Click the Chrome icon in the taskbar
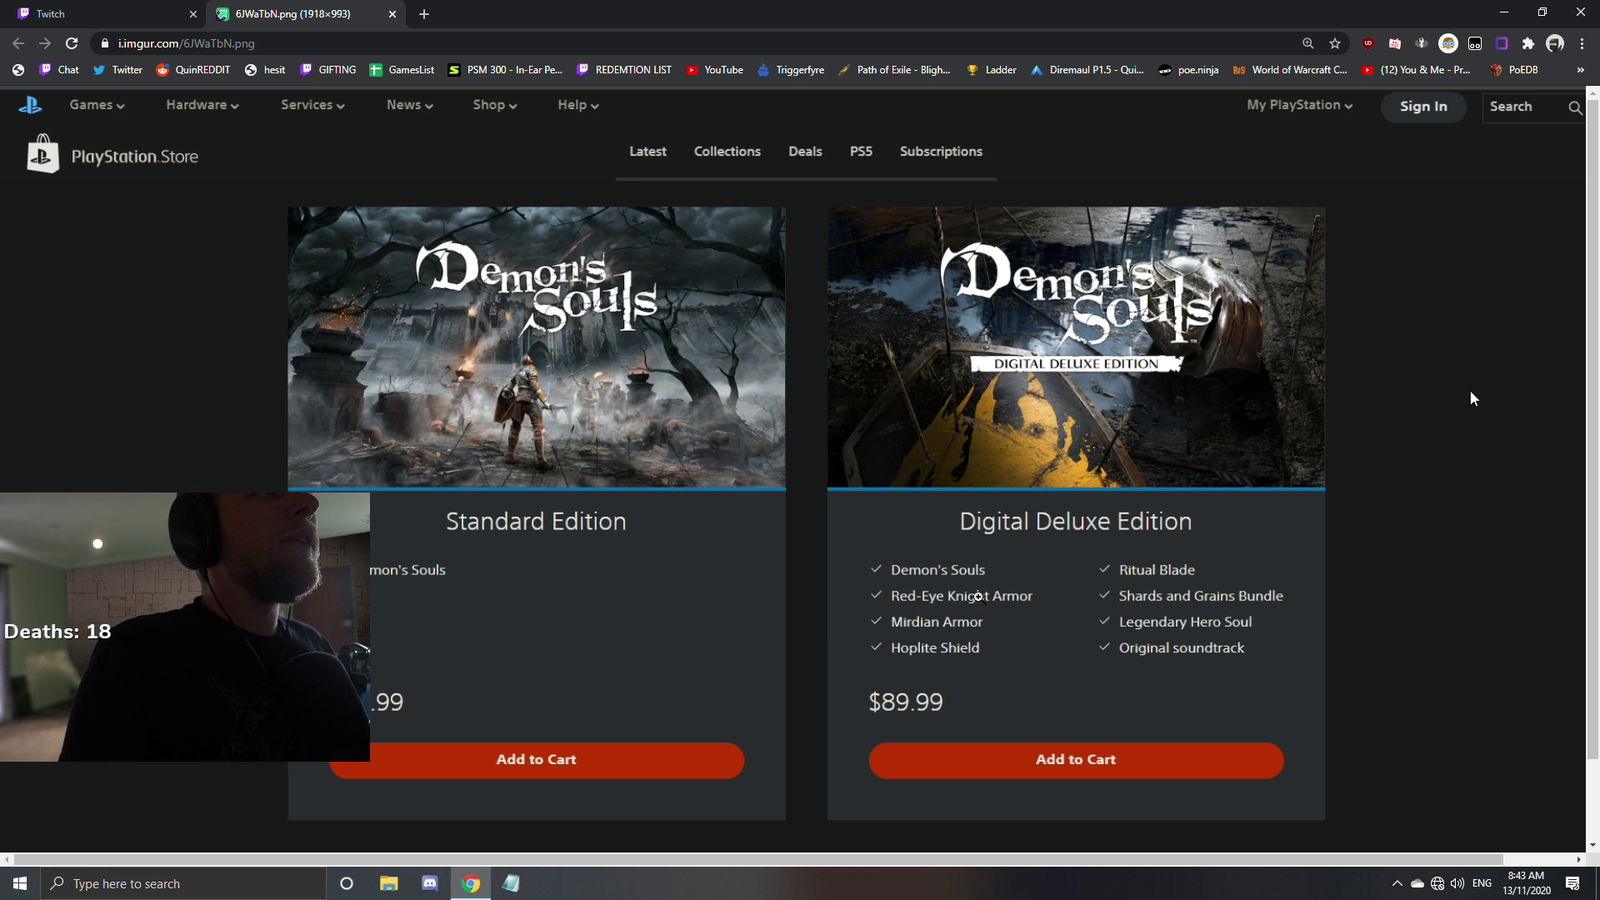 coord(471,883)
